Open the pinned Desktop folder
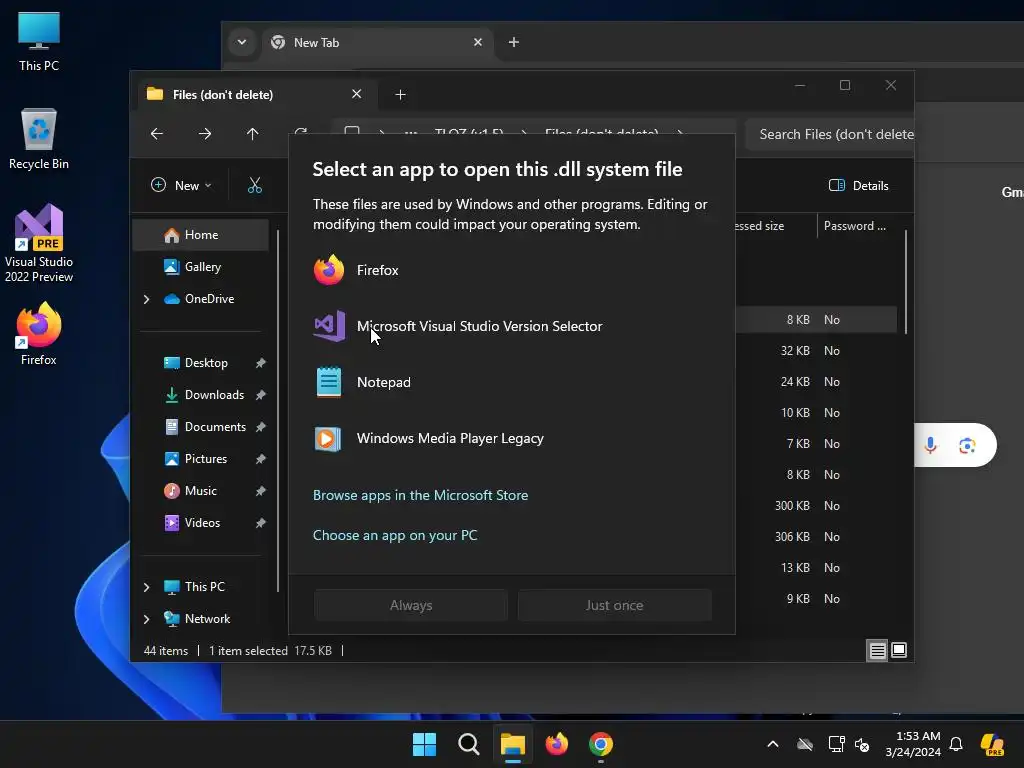 [205, 363]
